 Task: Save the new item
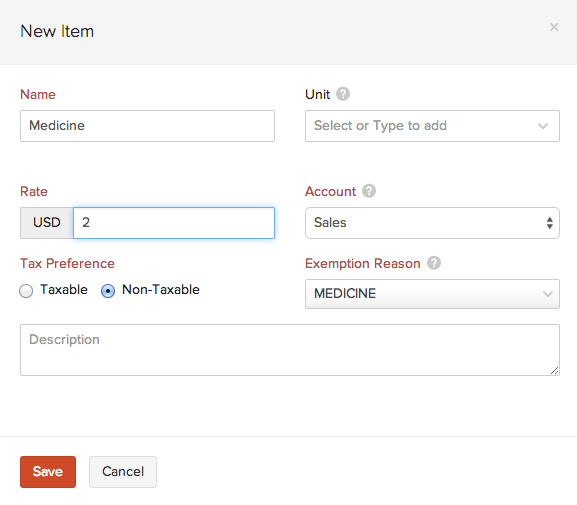(x=48, y=472)
